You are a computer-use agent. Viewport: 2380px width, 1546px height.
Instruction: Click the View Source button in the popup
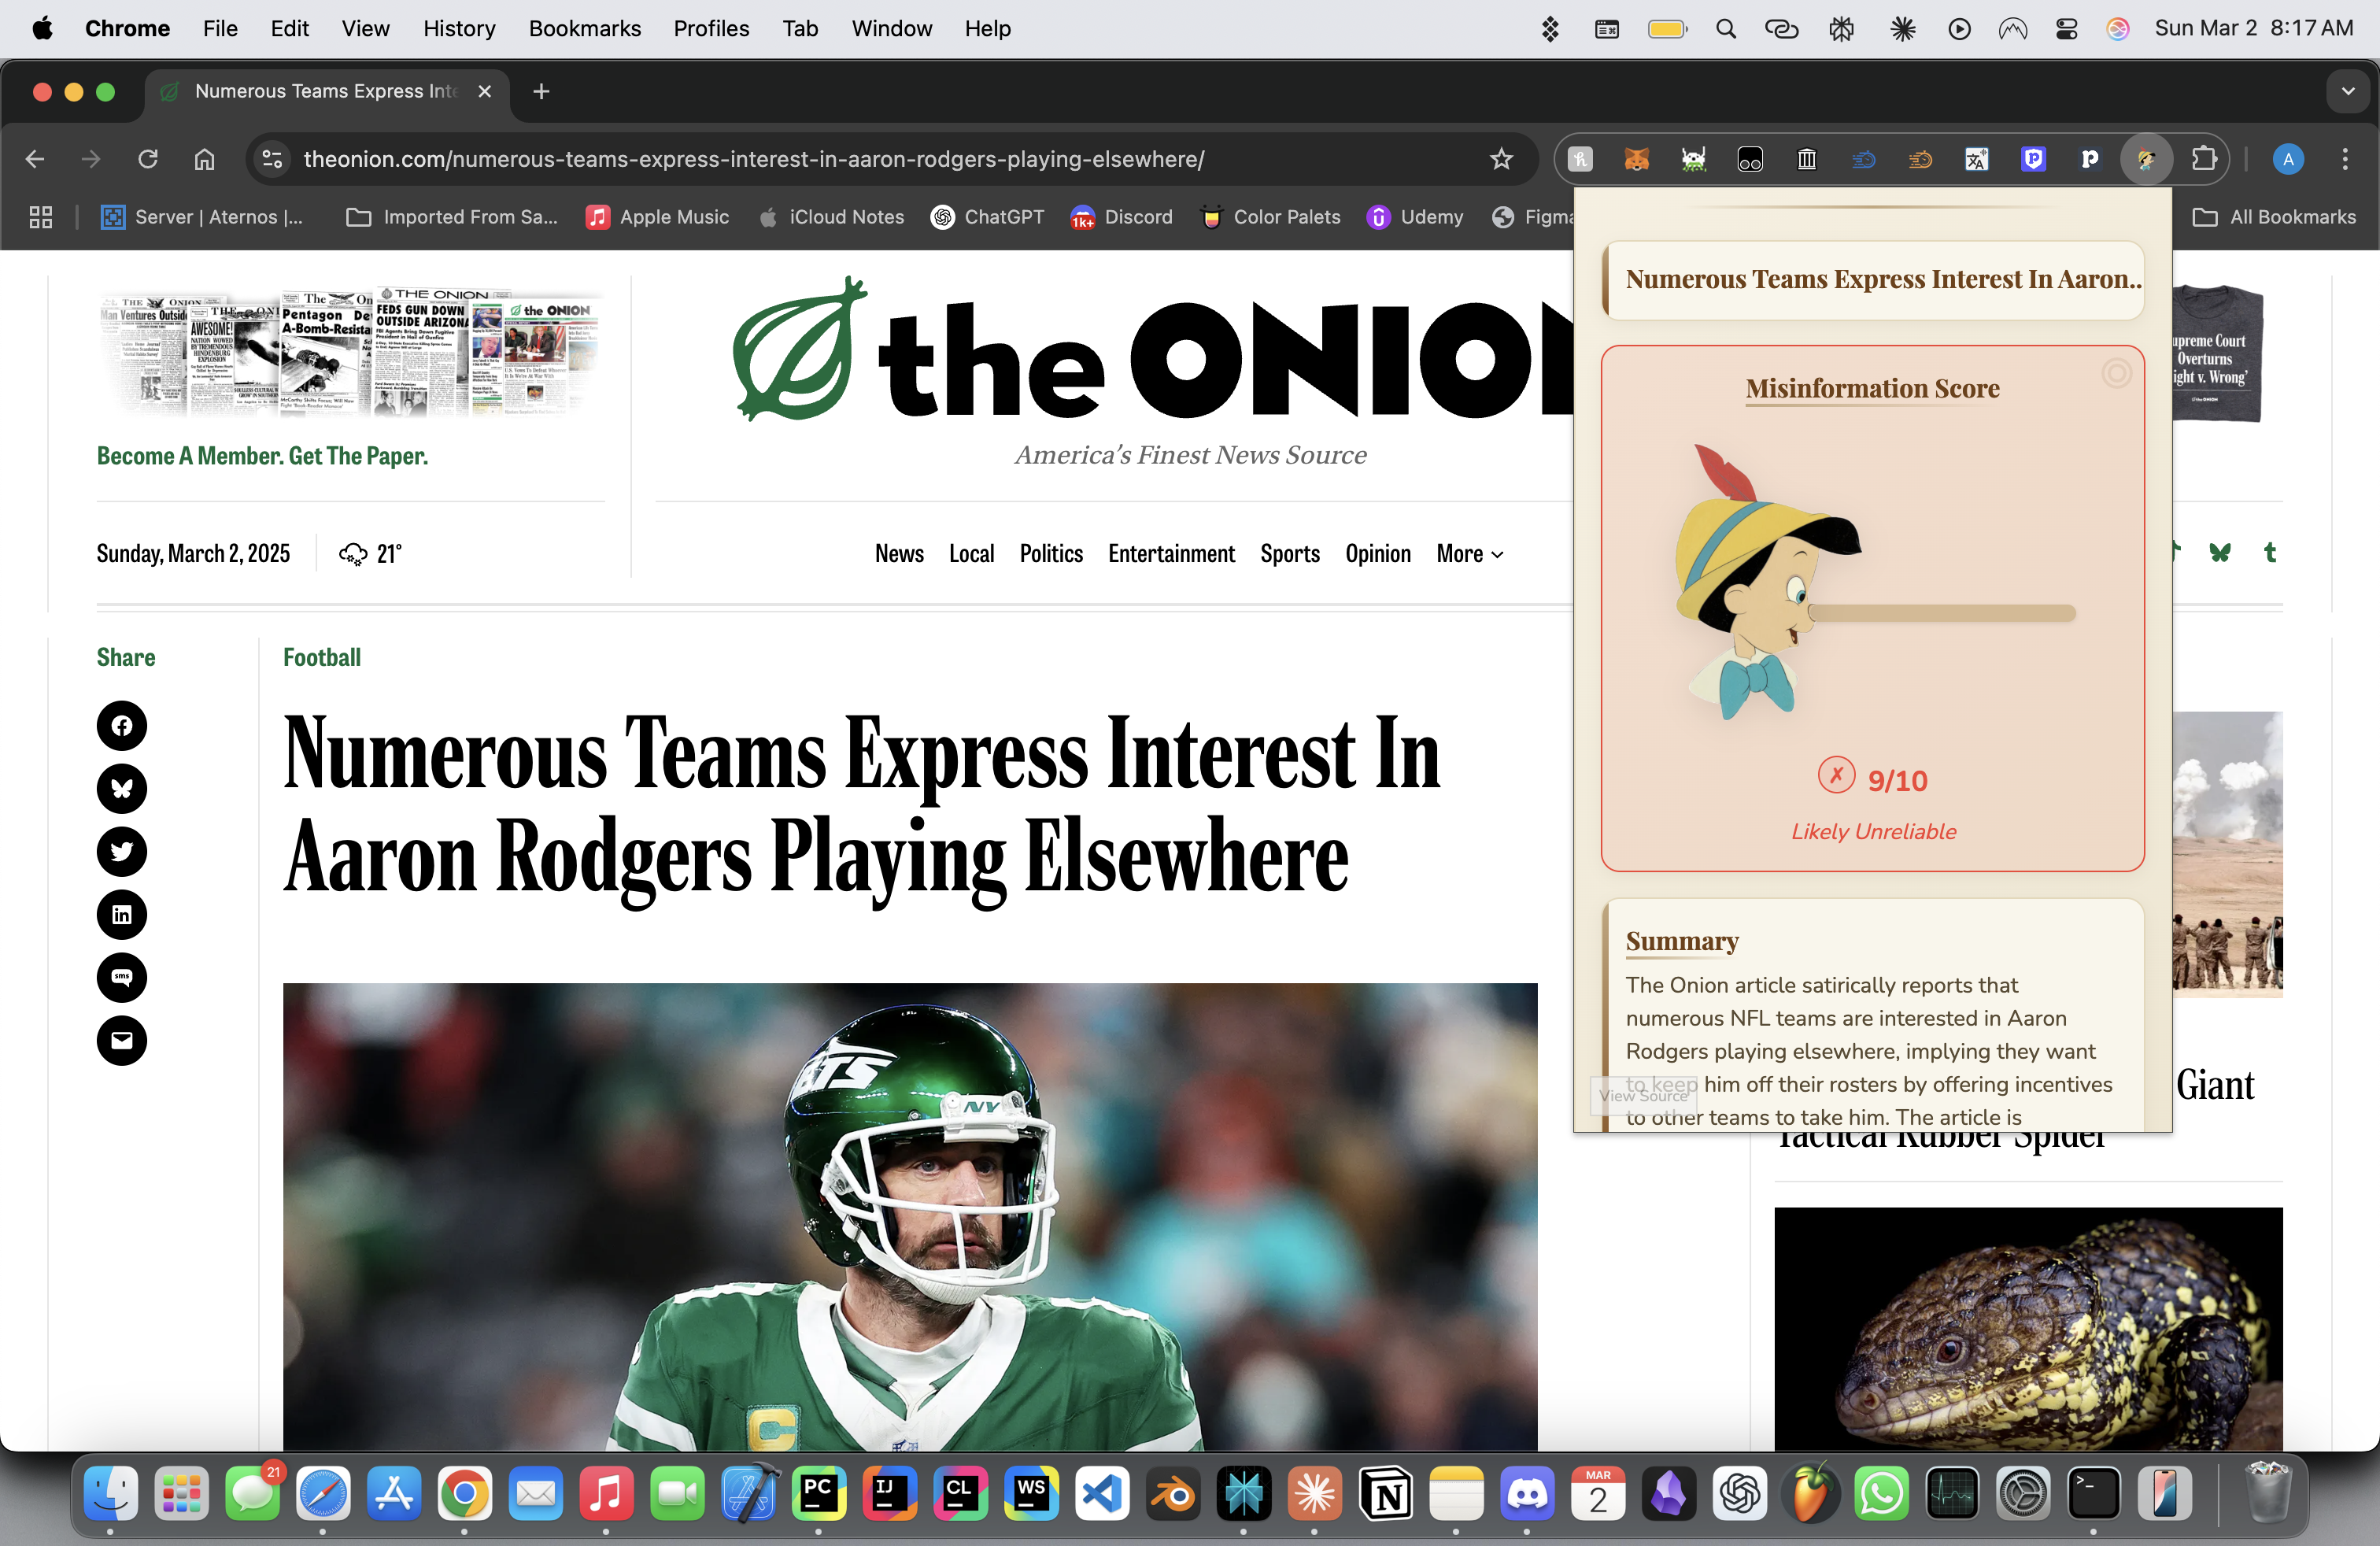point(1643,1096)
